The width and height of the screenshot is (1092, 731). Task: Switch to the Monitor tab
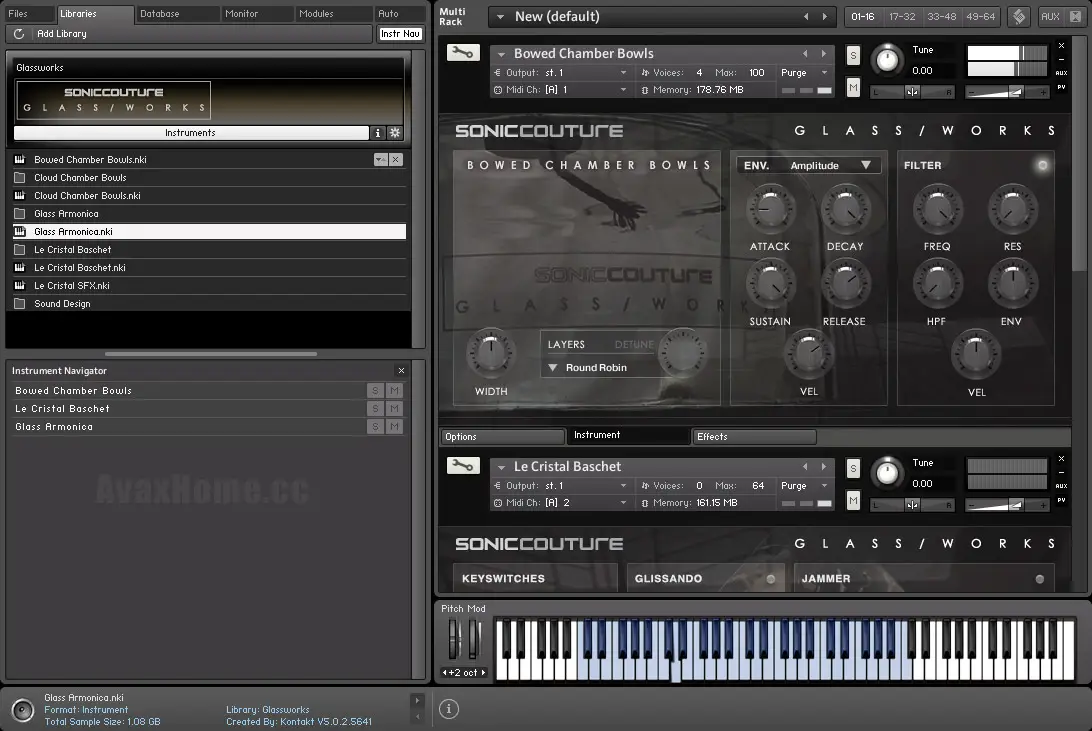pos(256,14)
